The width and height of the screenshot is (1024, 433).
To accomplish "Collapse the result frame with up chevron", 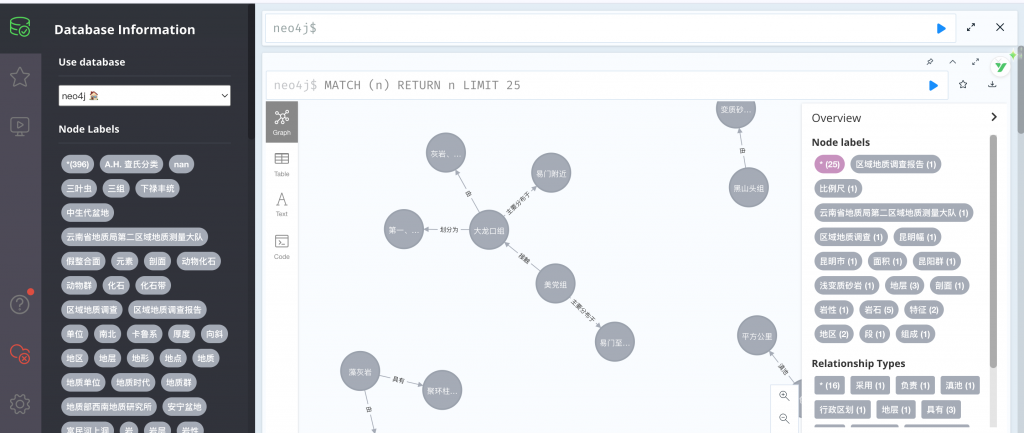I will pos(953,62).
